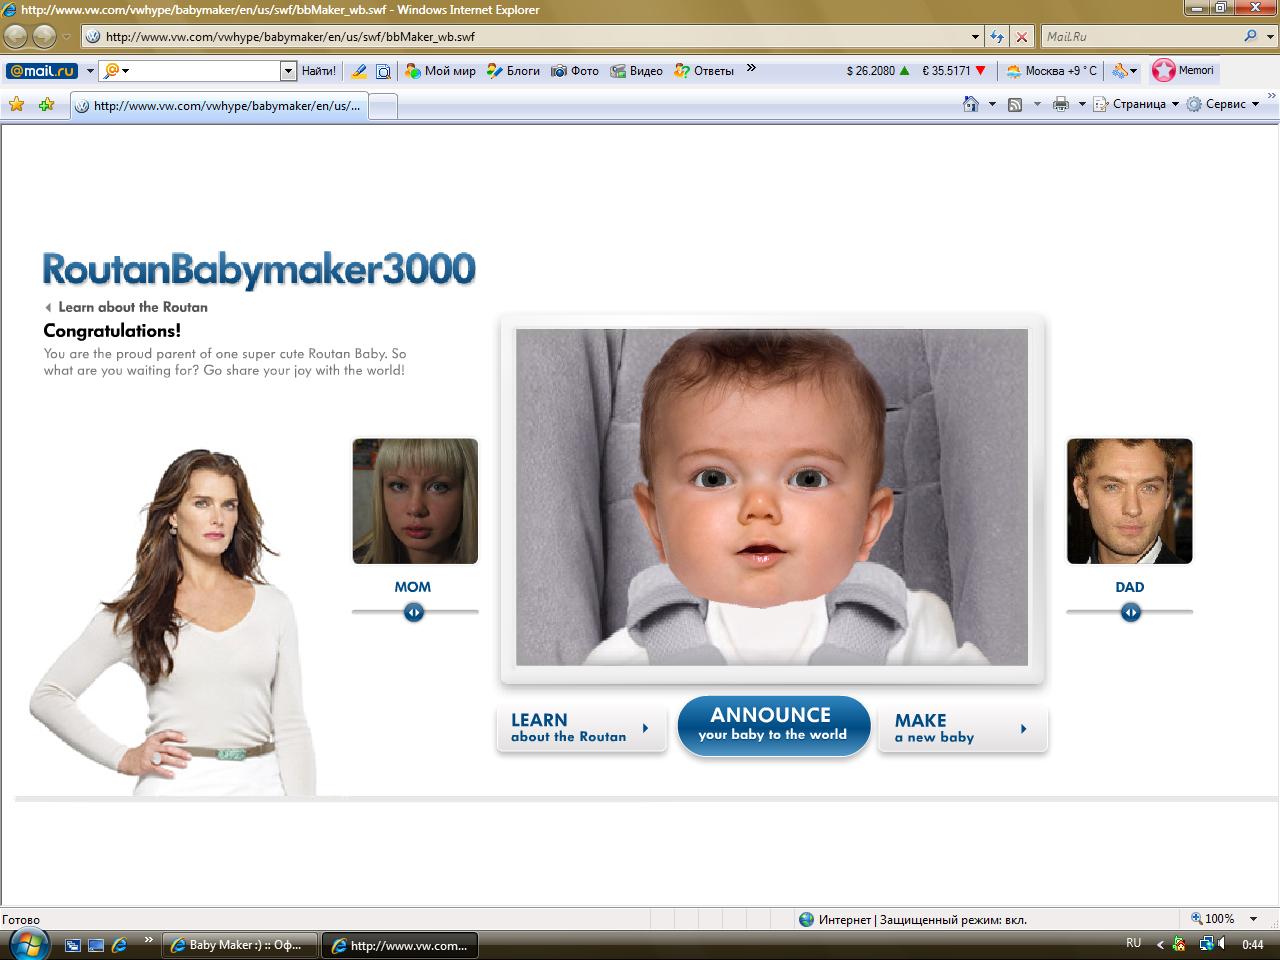Open Блоги from the Mail.ru toolbar
1280x960 pixels.
(x=513, y=71)
